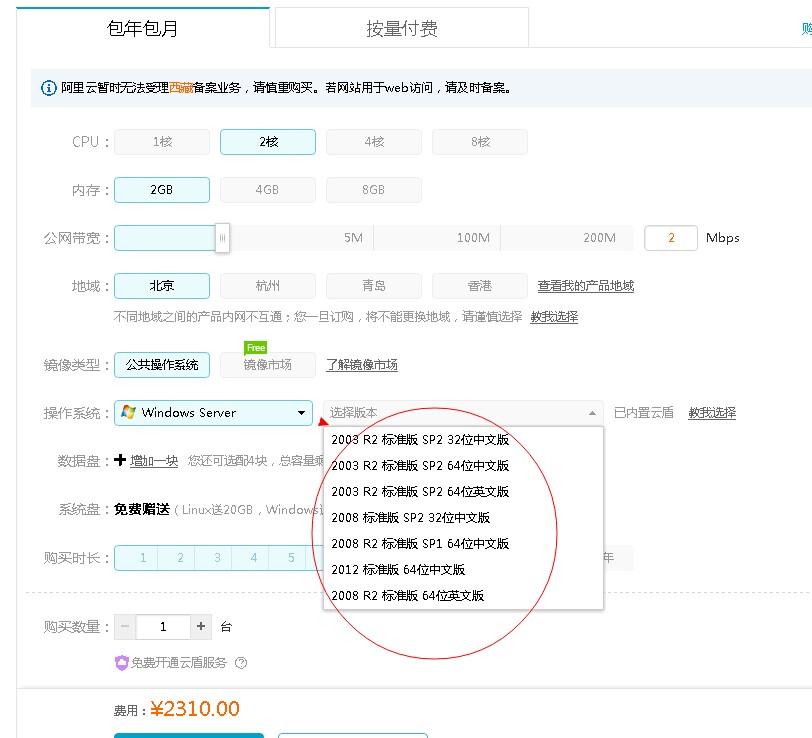Click the plus icon for adding data disk
This screenshot has height=738, width=812.
tap(120, 460)
